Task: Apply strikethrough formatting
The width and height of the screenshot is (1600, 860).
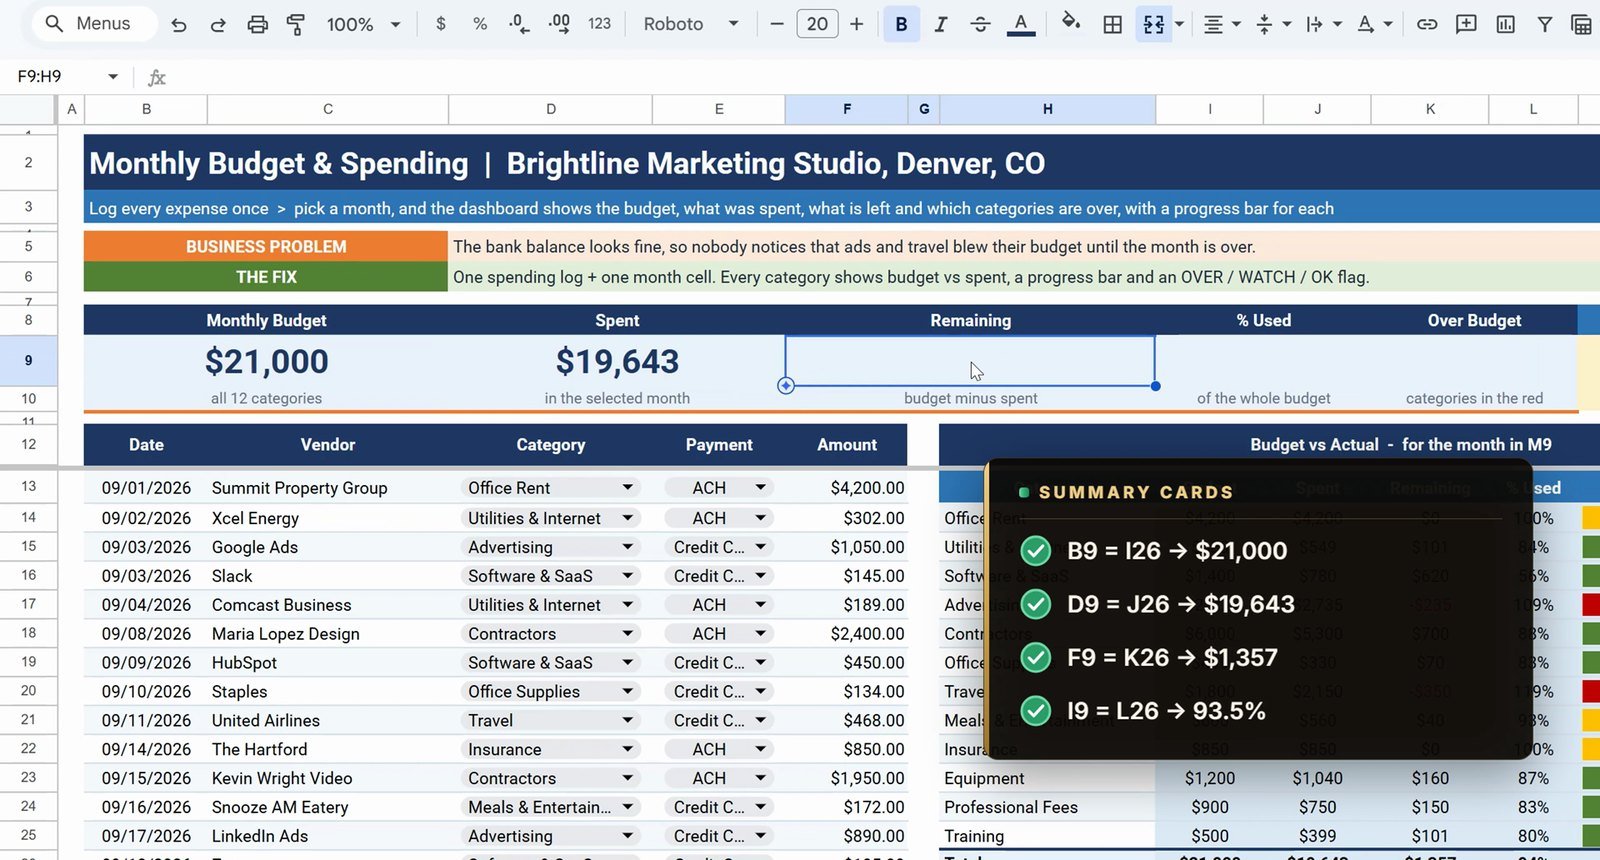Action: (980, 24)
